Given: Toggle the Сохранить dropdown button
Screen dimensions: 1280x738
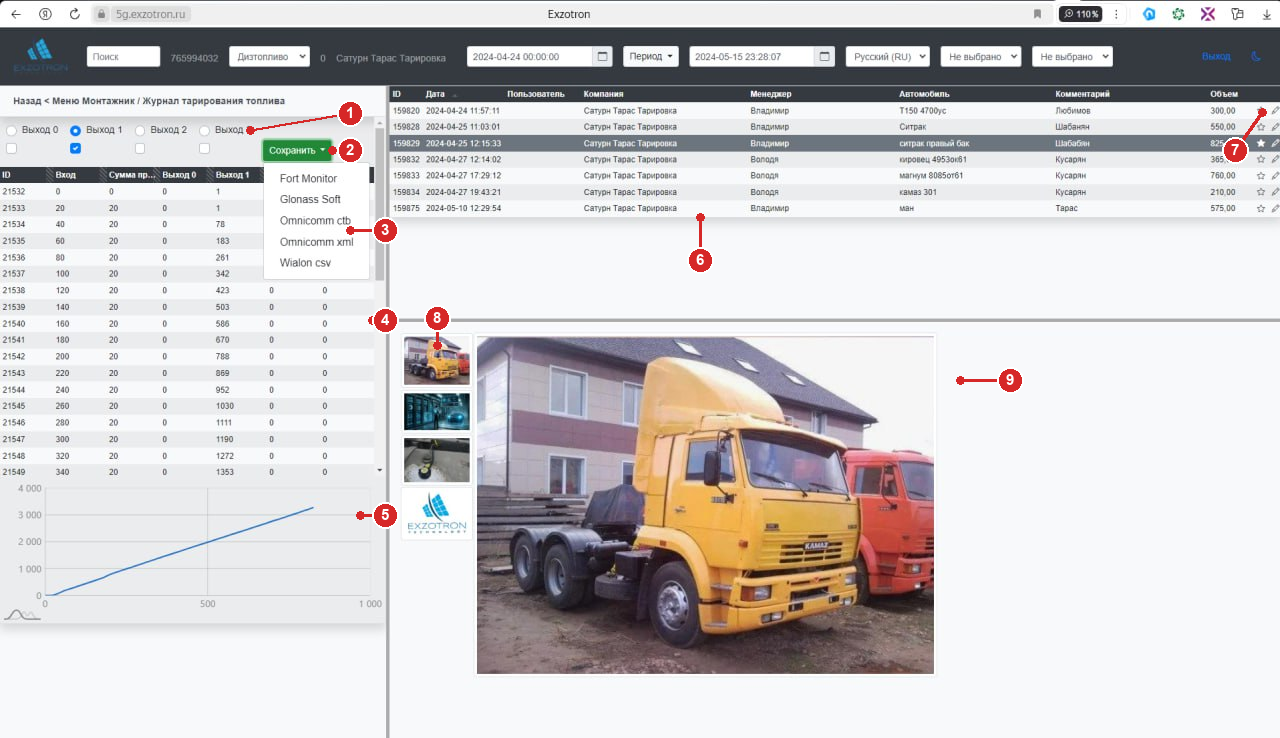Looking at the screenshot, I should point(297,150).
